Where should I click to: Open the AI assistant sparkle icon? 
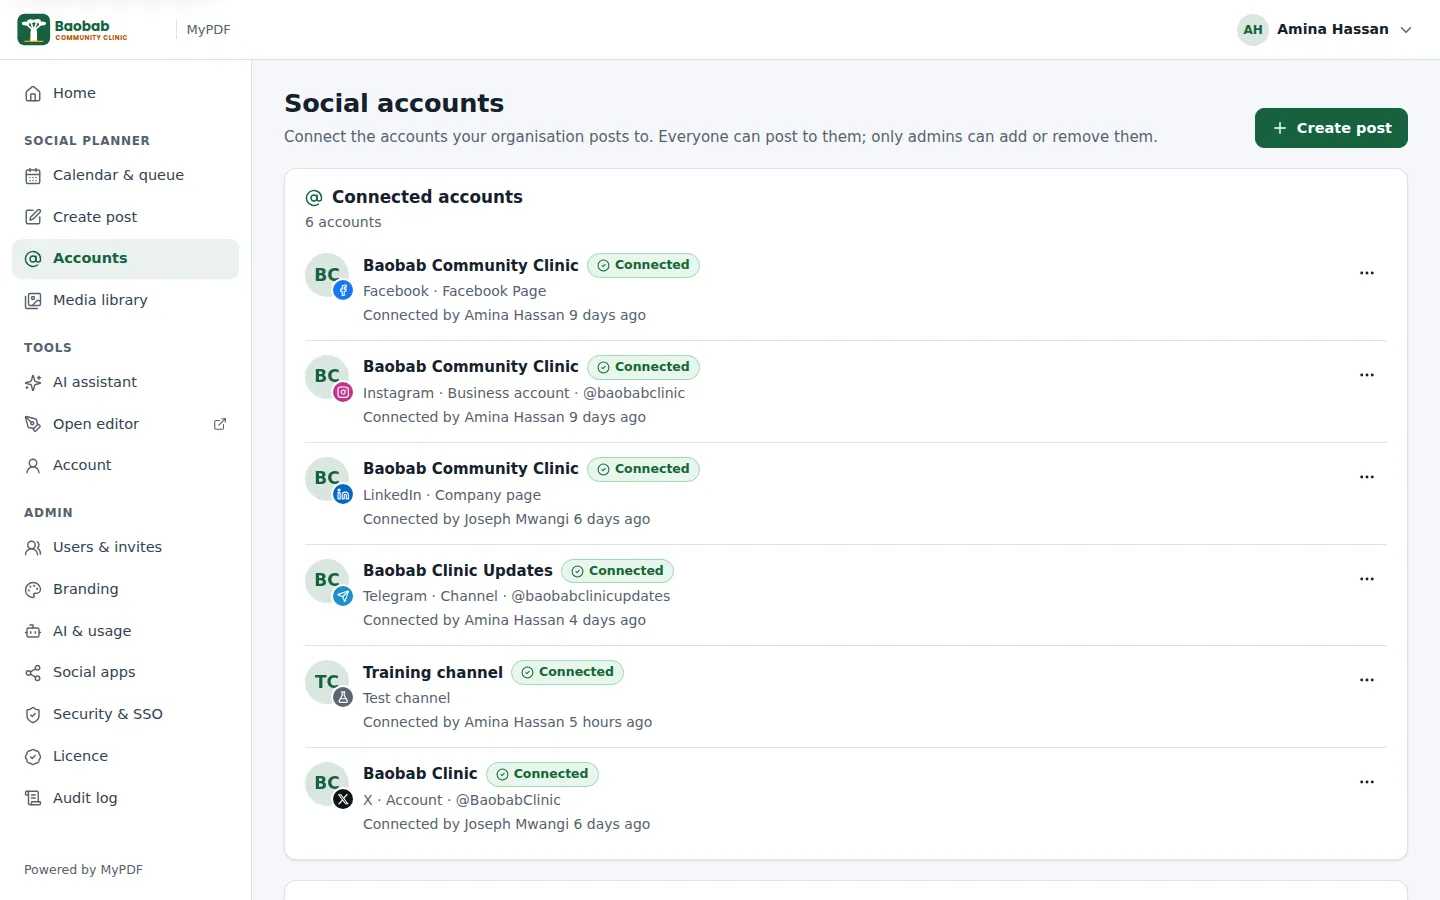pyautogui.click(x=33, y=382)
